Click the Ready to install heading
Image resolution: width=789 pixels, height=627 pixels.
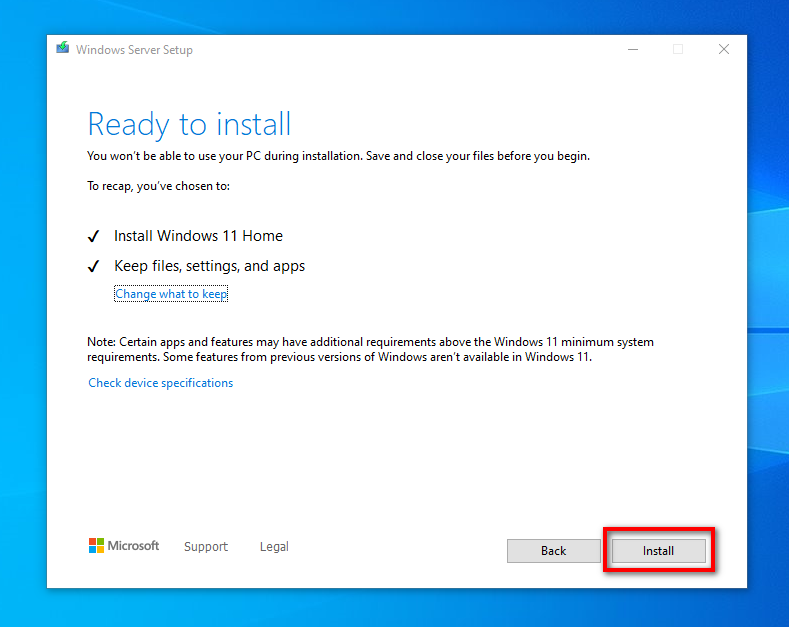pyautogui.click(x=189, y=125)
